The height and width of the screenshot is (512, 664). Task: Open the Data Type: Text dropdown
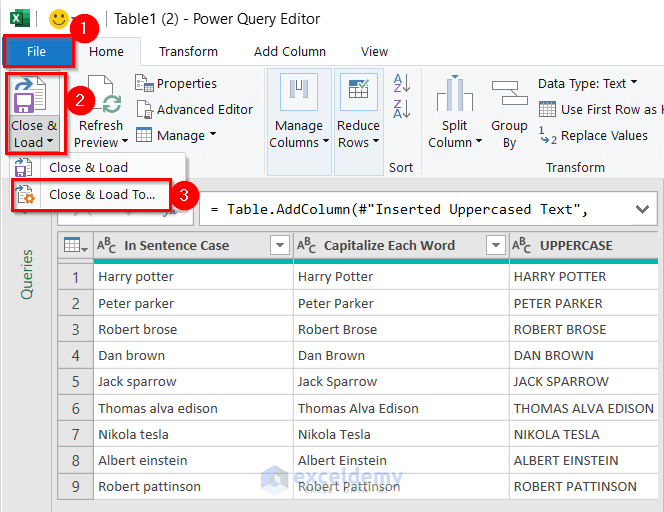pos(586,83)
